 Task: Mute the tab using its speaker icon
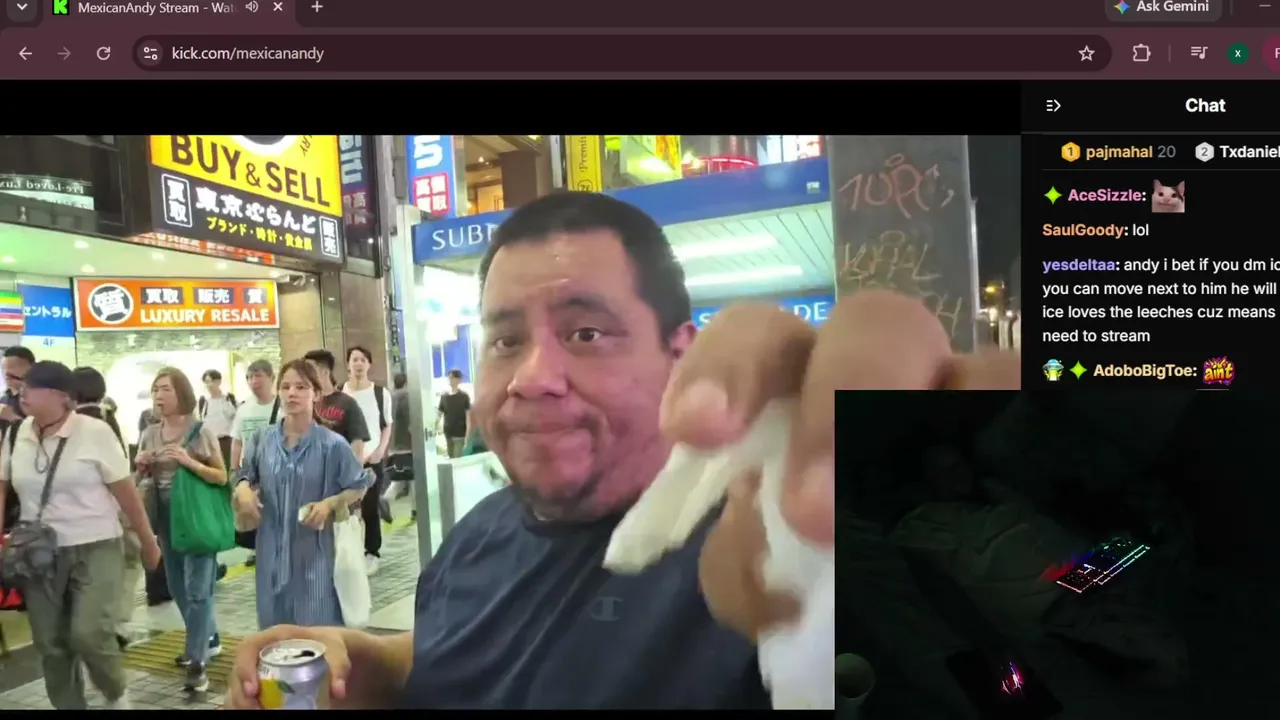(252, 7)
